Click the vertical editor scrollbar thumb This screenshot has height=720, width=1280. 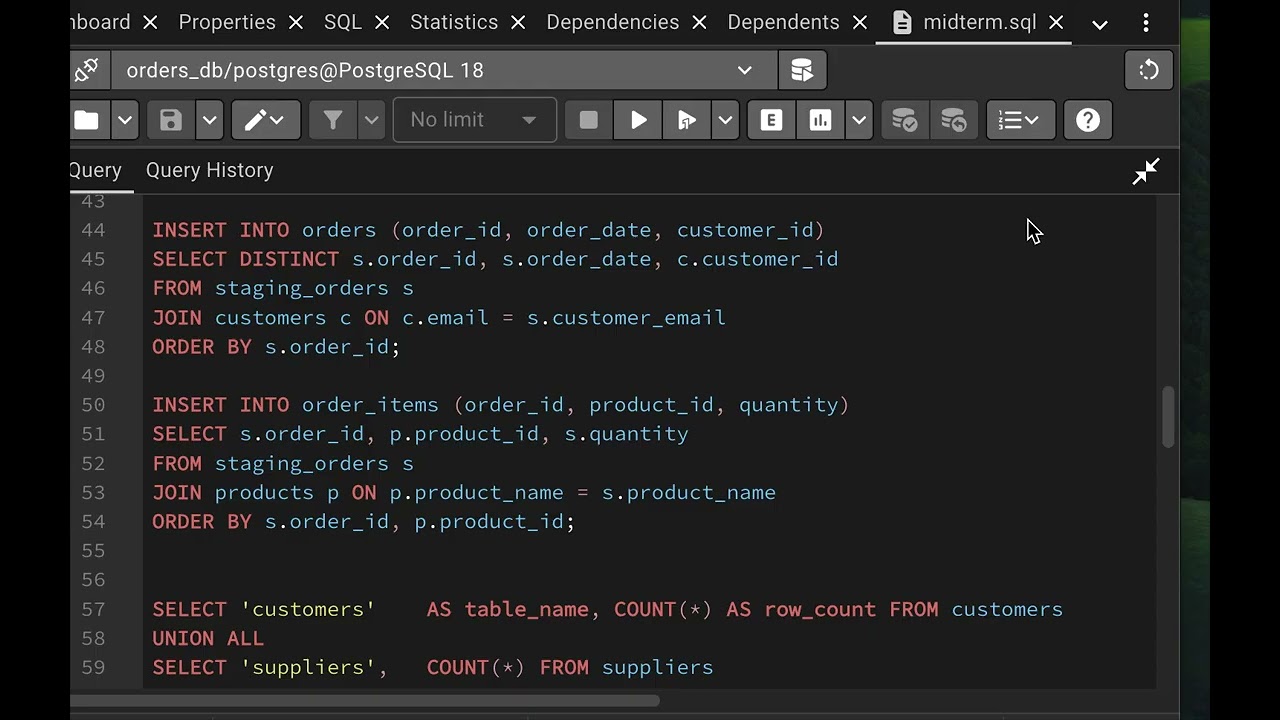point(1168,417)
